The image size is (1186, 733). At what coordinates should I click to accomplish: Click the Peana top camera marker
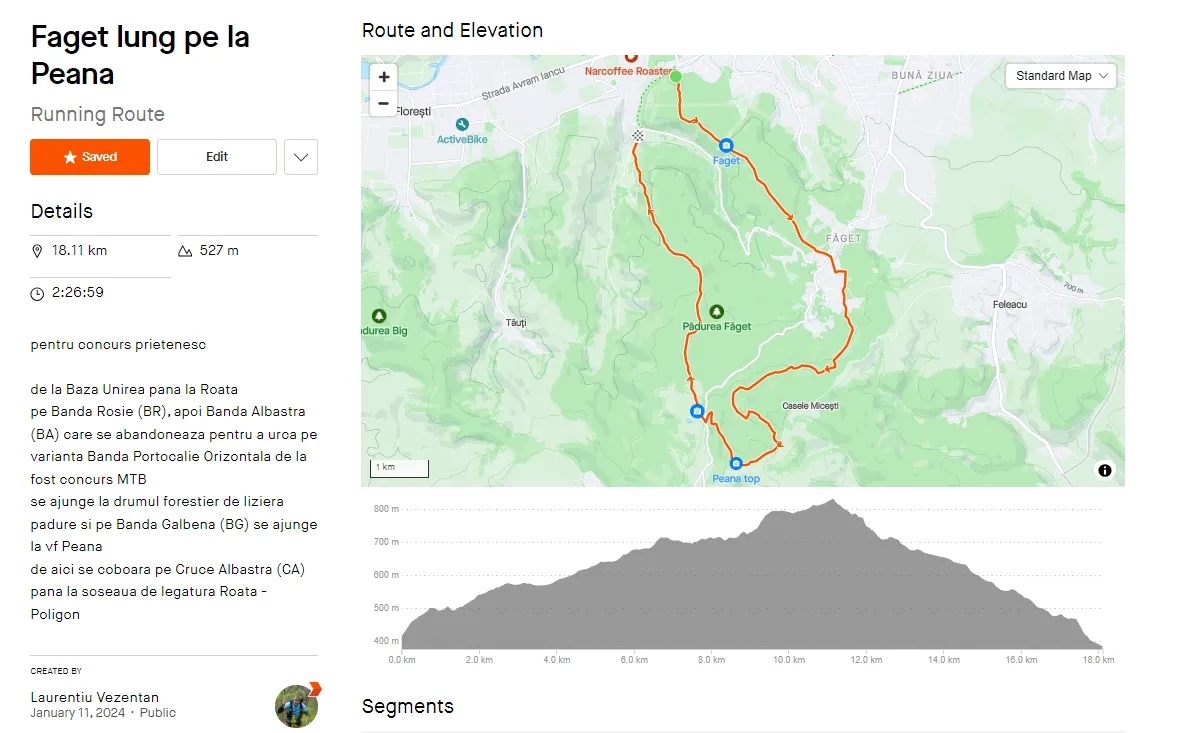[736, 463]
